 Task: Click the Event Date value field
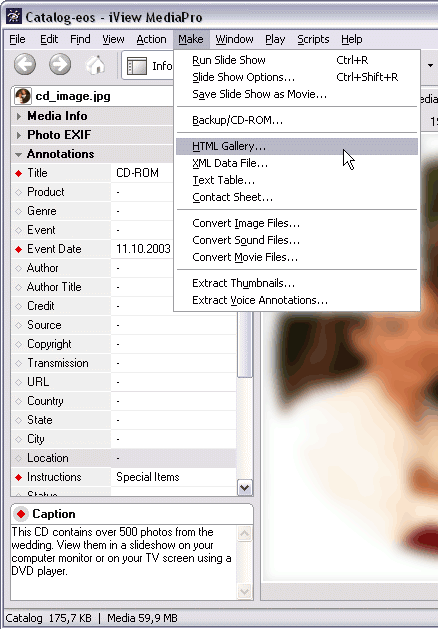(173, 249)
